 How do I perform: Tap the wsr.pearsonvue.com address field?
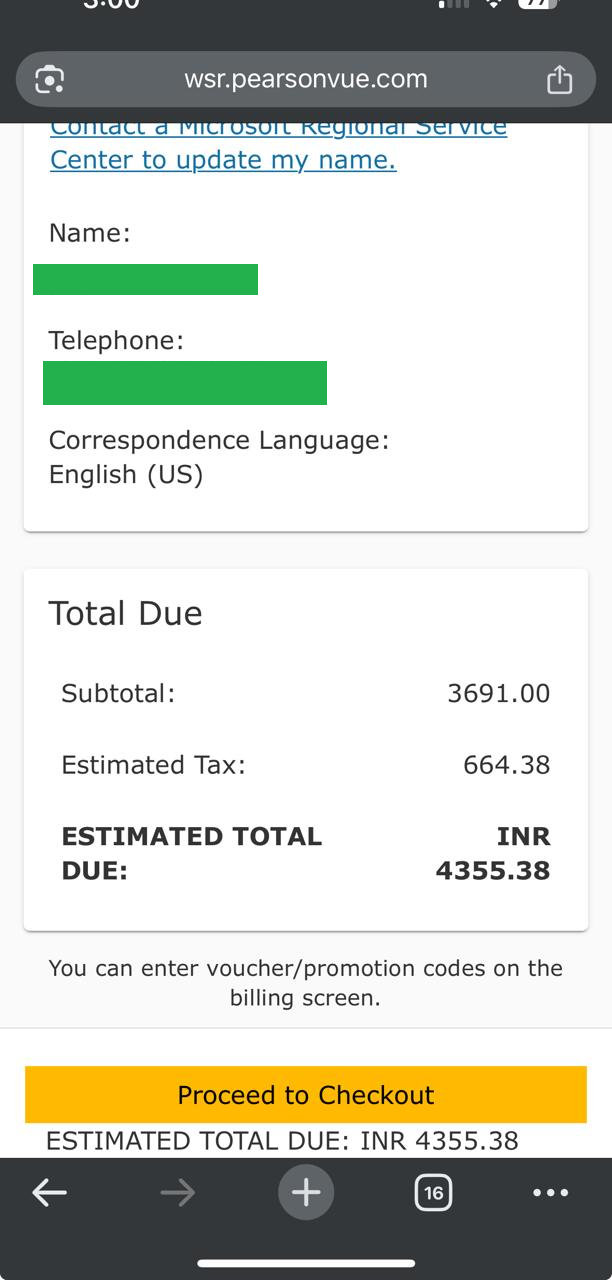[306, 80]
